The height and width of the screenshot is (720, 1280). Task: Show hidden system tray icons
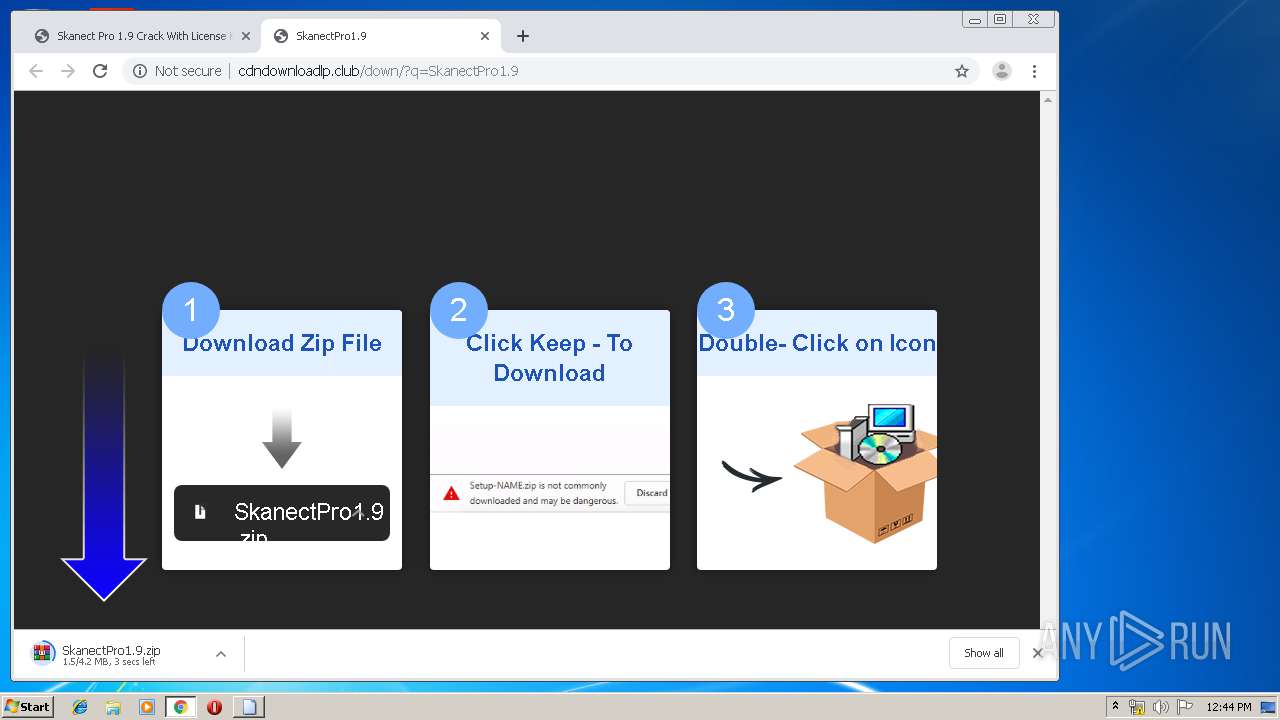(x=1115, y=707)
